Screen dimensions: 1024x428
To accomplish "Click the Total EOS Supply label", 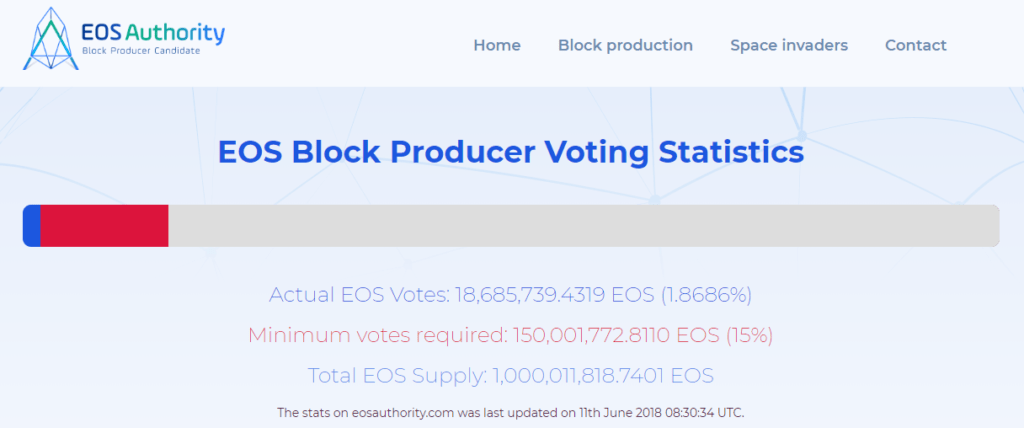I will click(398, 376).
